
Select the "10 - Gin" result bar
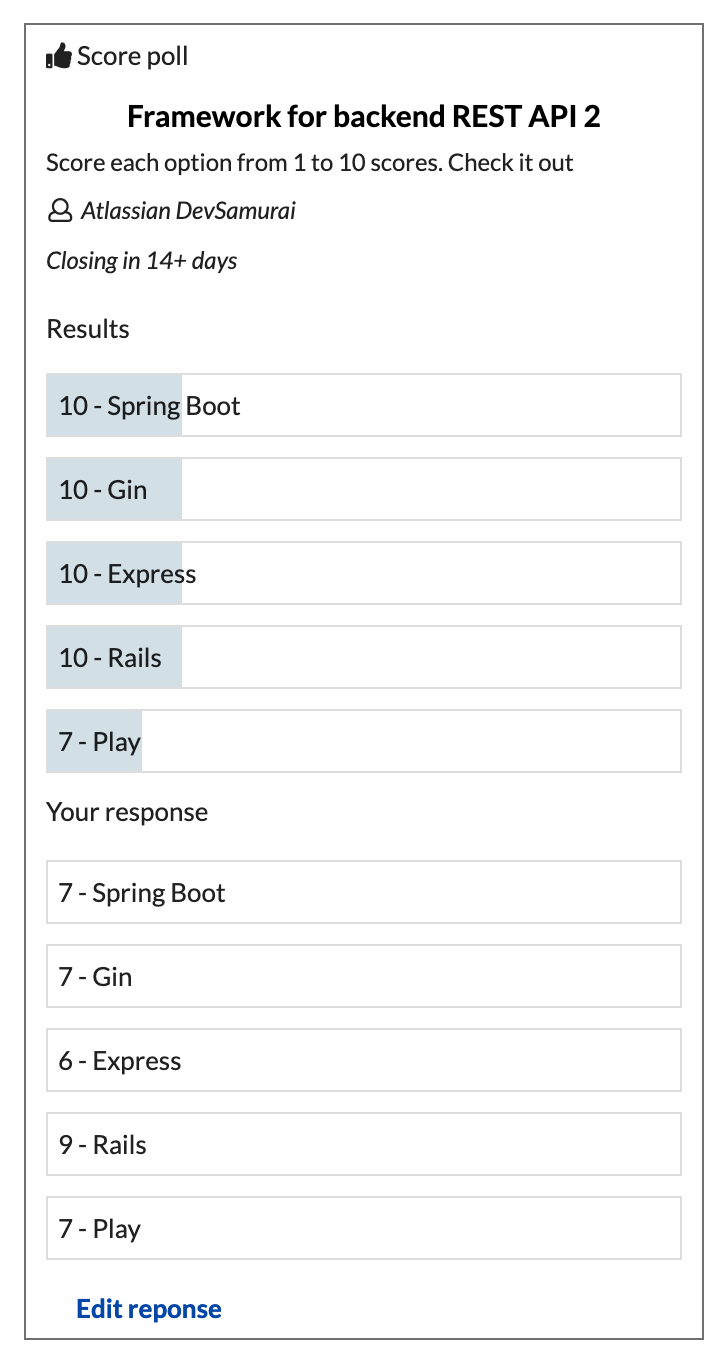[x=364, y=490]
